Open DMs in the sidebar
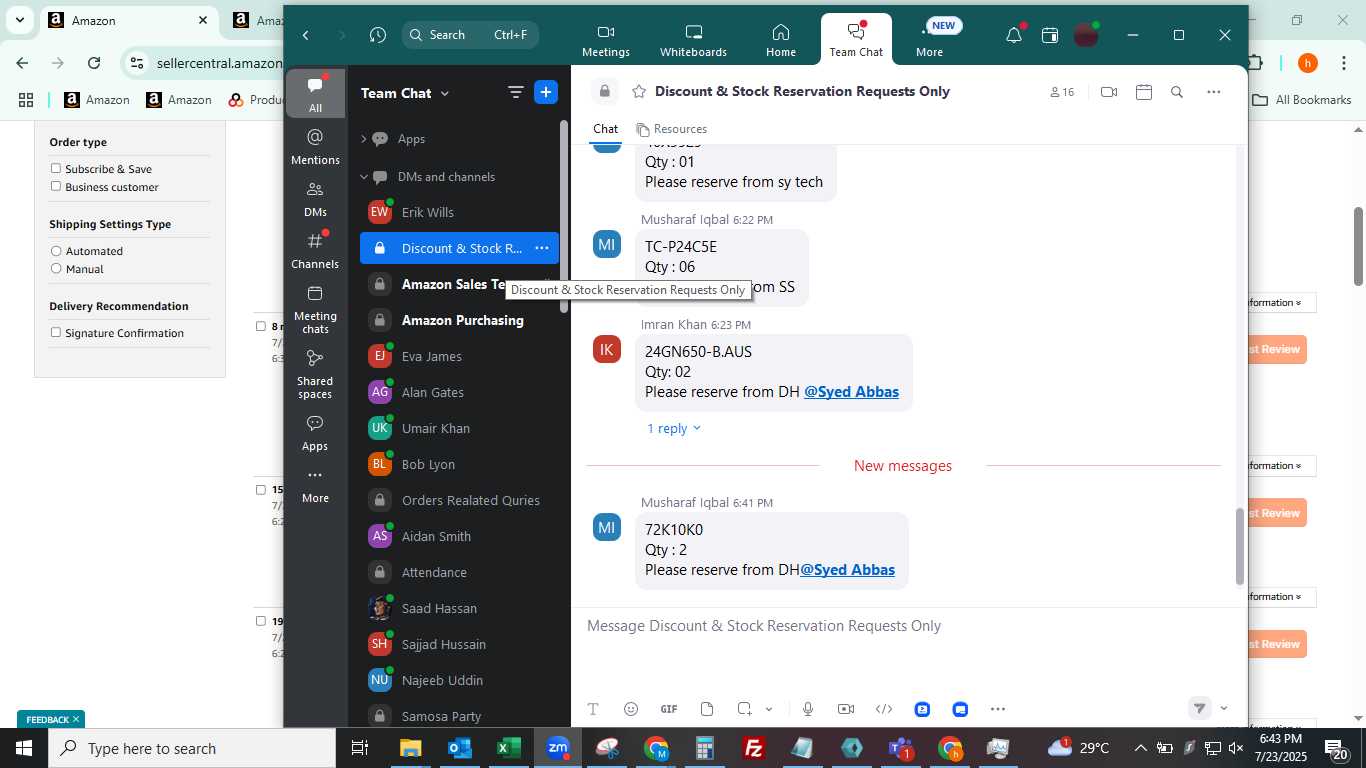The width and height of the screenshot is (1366, 768). pyautogui.click(x=315, y=199)
